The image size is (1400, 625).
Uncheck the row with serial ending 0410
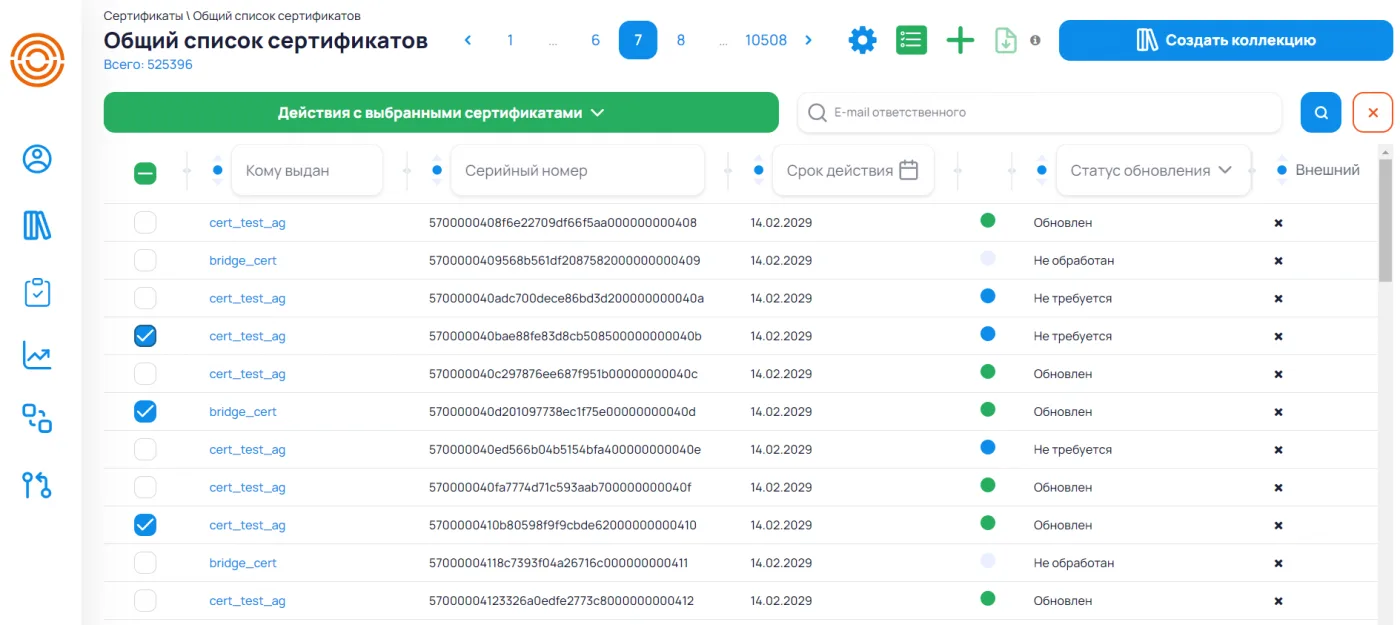[145, 525]
